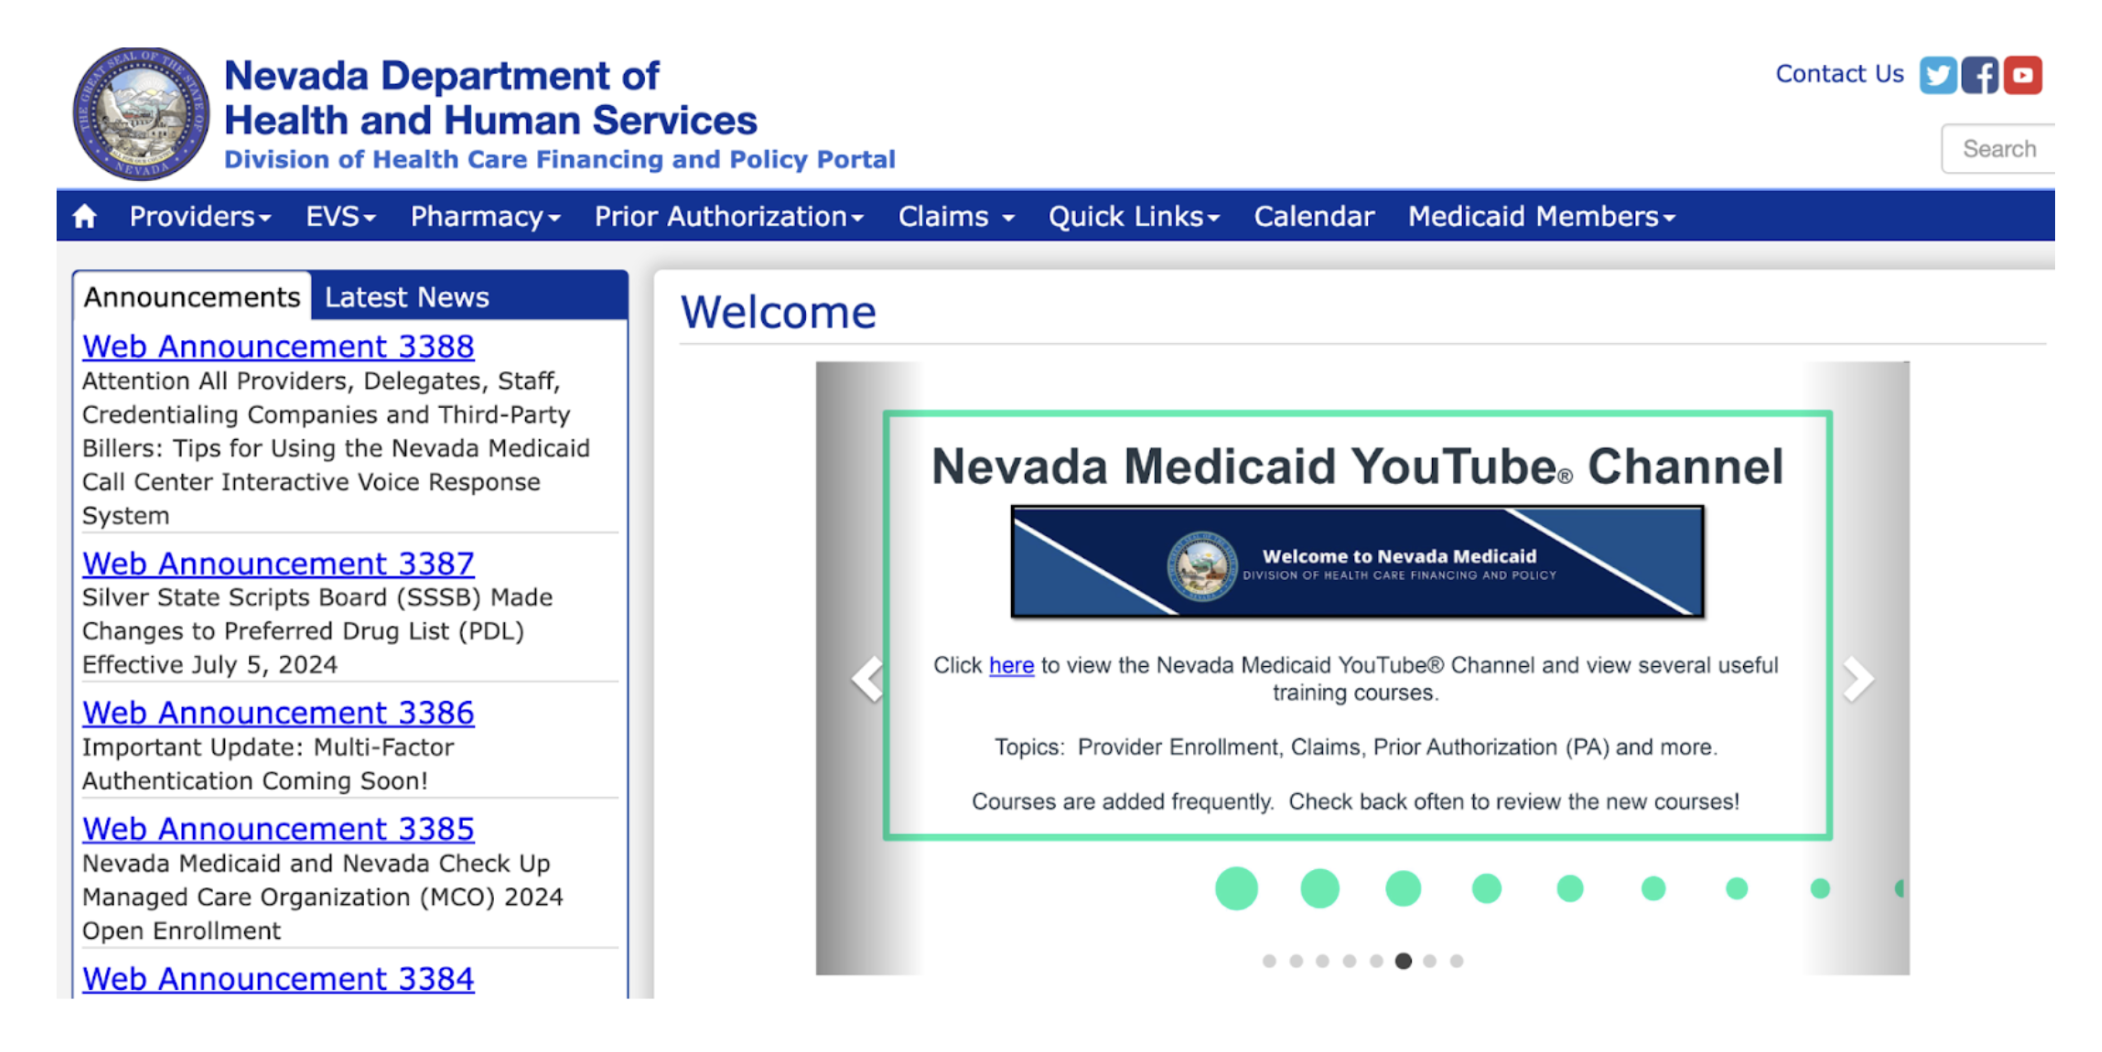Screen dimensions: 2102x1052
Task: Open the Facebook social media icon
Action: point(1979,75)
